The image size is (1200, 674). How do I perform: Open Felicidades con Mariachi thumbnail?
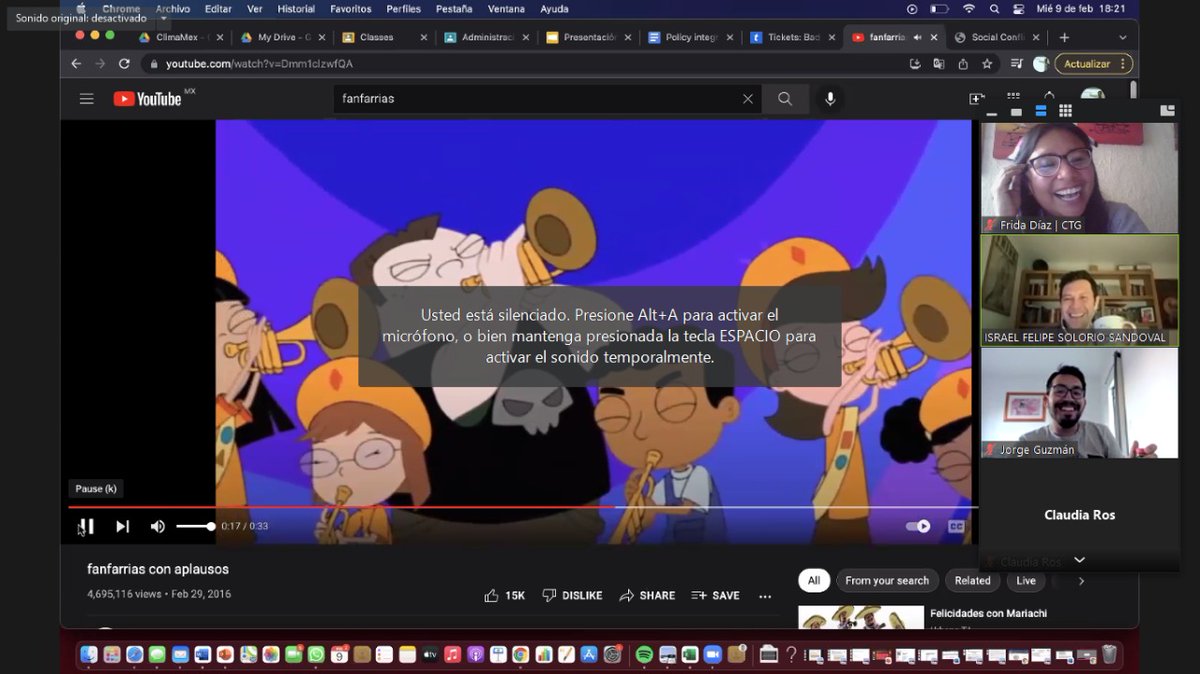pyautogui.click(x=860, y=617)
